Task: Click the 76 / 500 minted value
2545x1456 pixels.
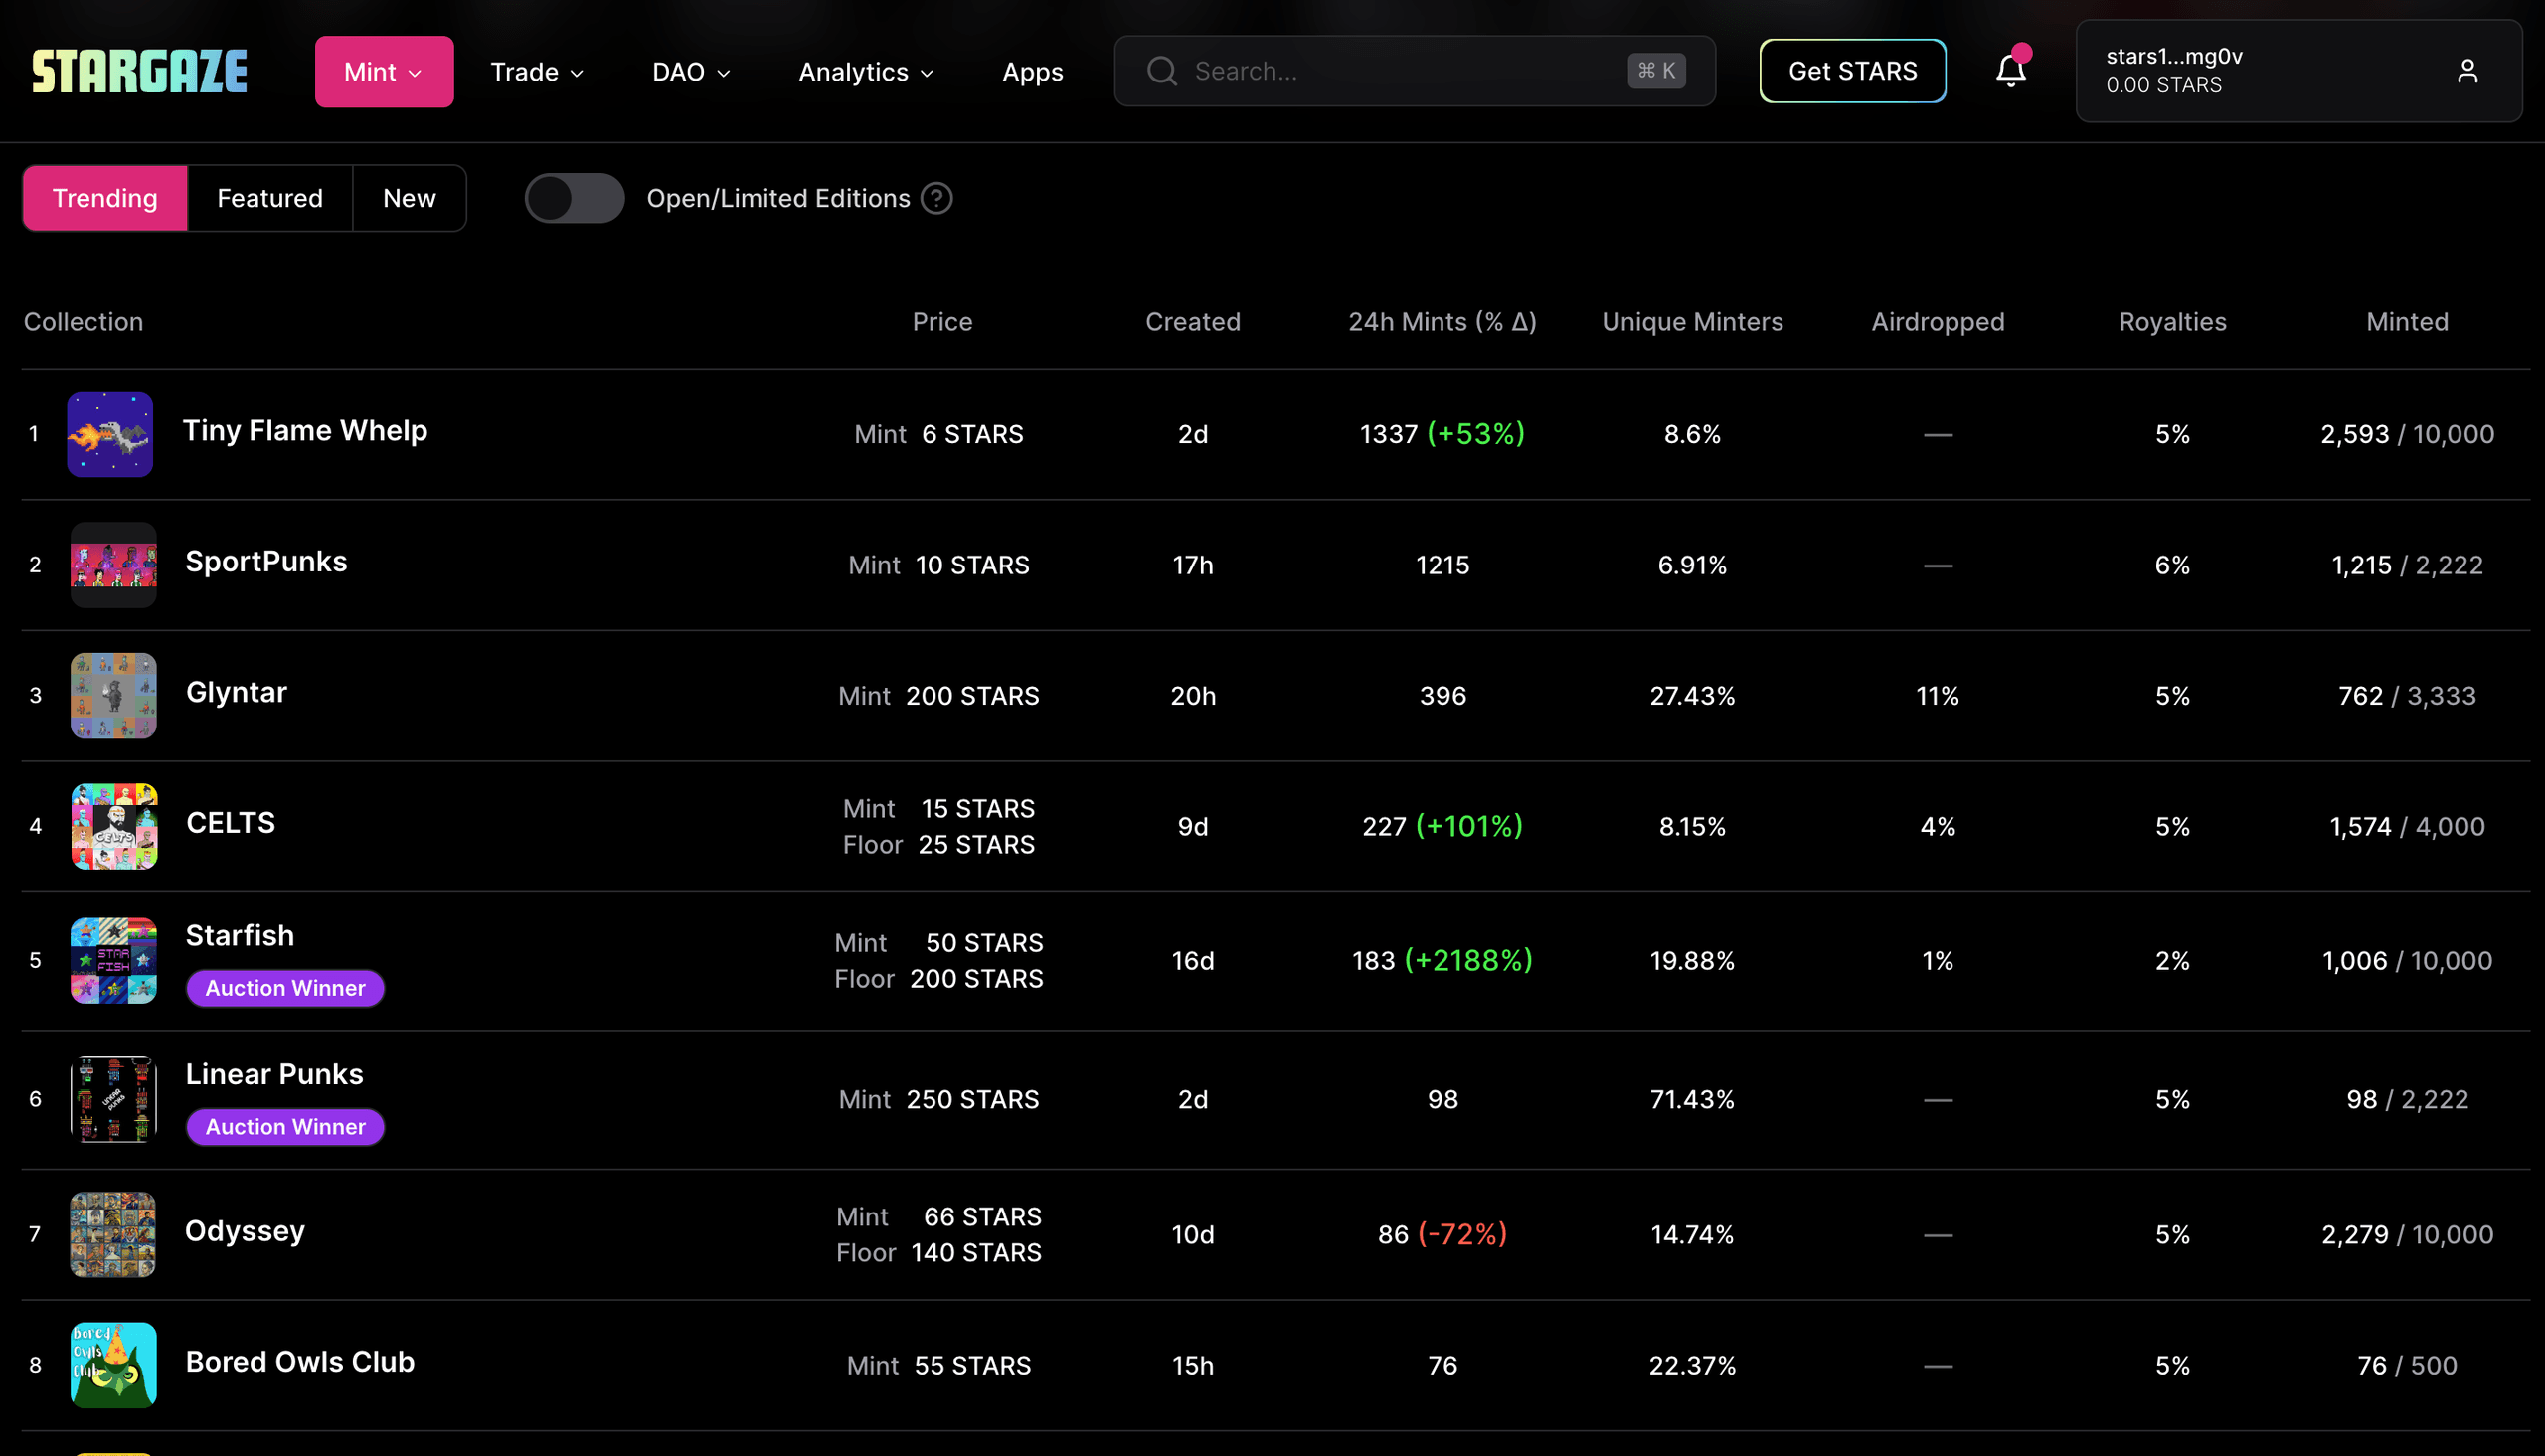Action: click(2407, 1365)
